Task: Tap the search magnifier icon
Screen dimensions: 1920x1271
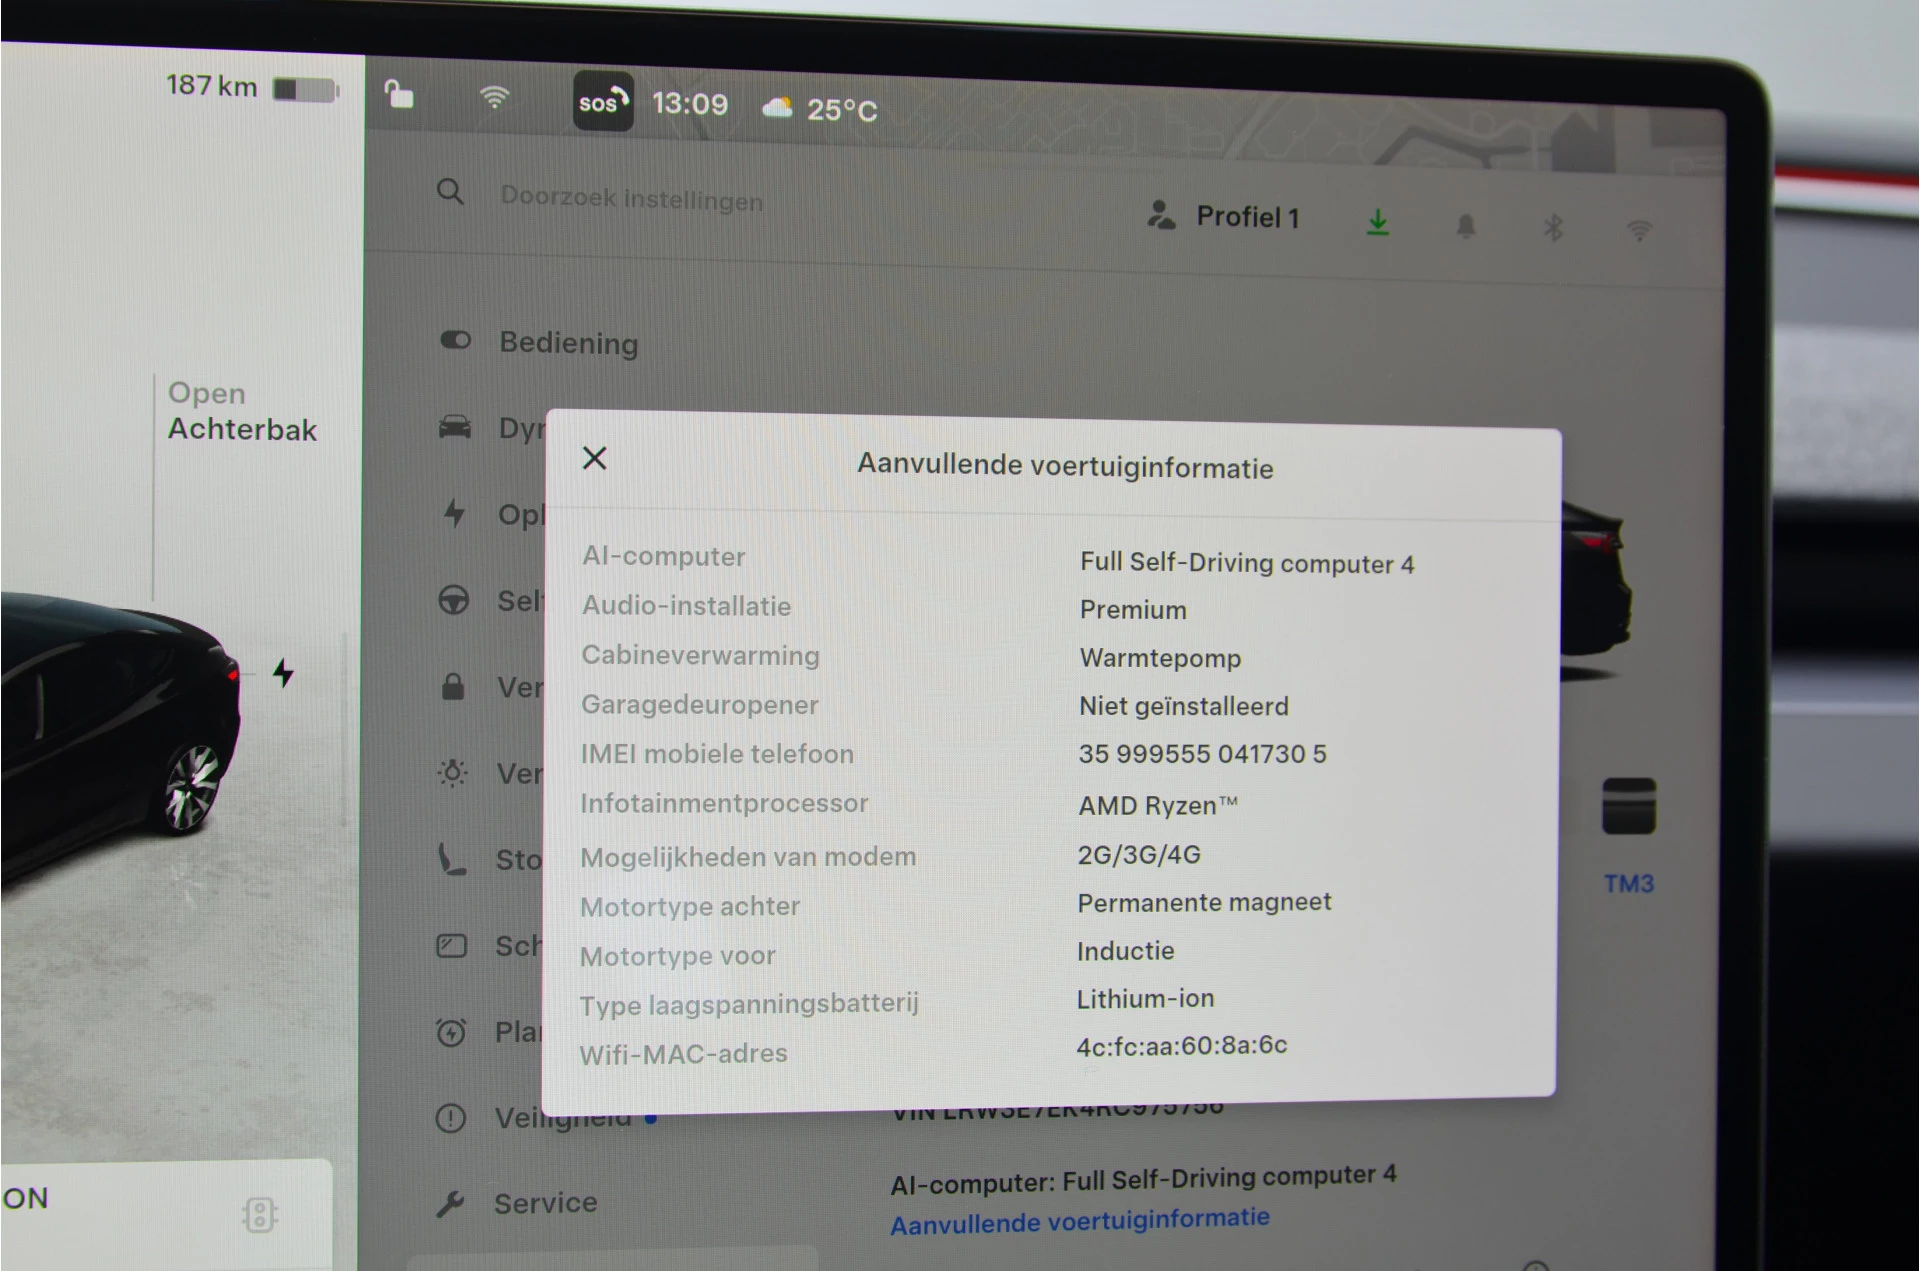Action: pos(450,191)
